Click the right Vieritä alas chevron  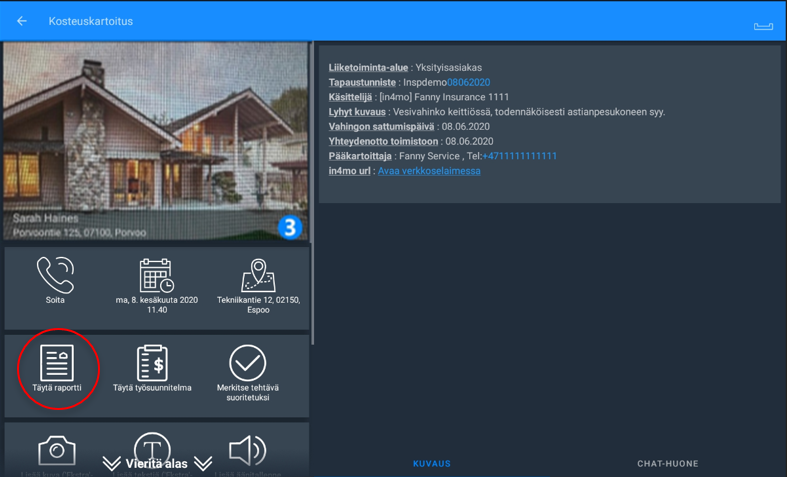coord(203,464)
